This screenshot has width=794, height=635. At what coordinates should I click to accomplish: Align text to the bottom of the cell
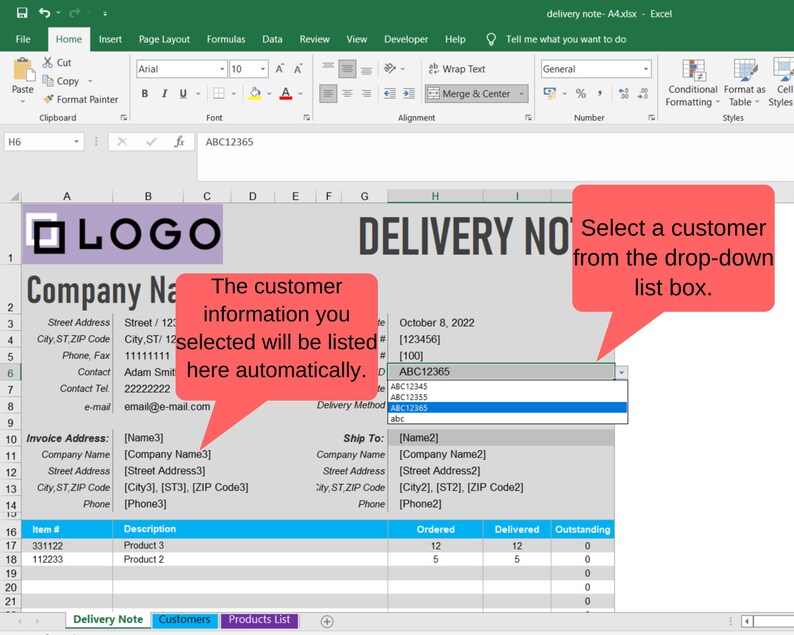coord(367,69)
